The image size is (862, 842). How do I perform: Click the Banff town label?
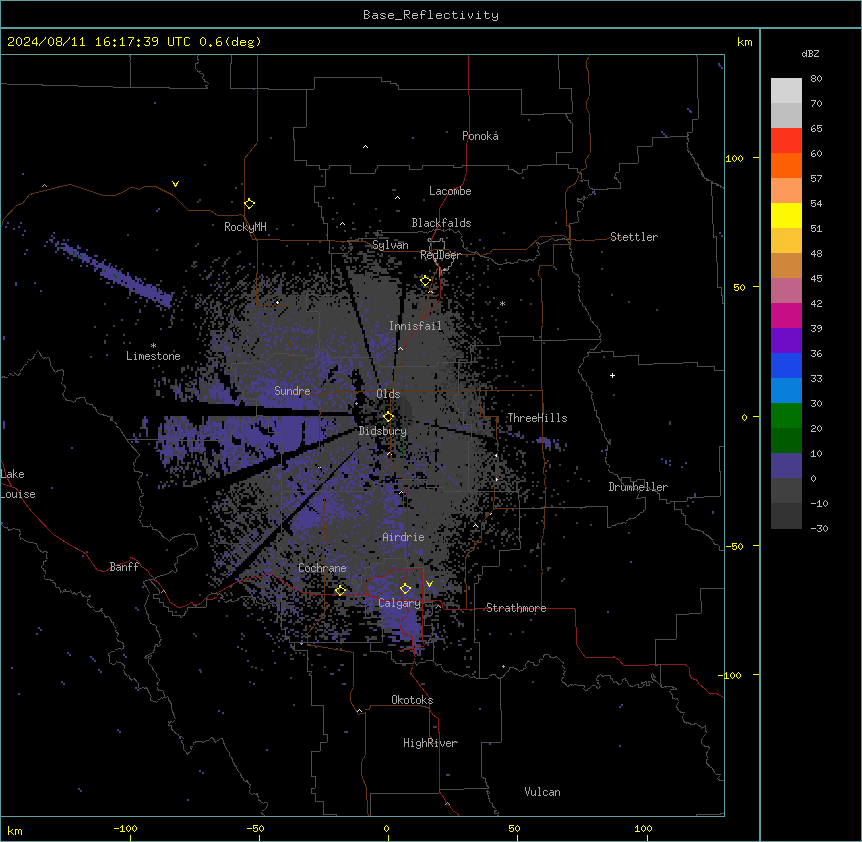124,567
